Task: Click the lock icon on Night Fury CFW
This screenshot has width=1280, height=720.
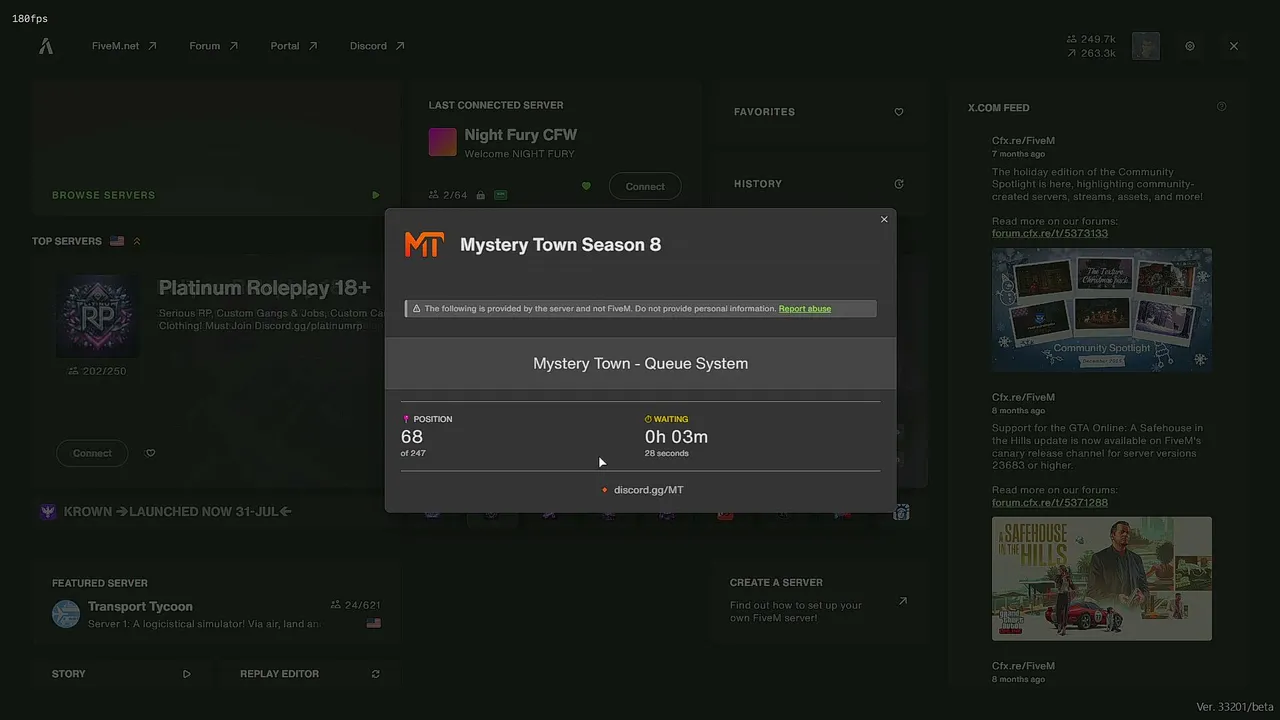Action: [x=481, y=195]
